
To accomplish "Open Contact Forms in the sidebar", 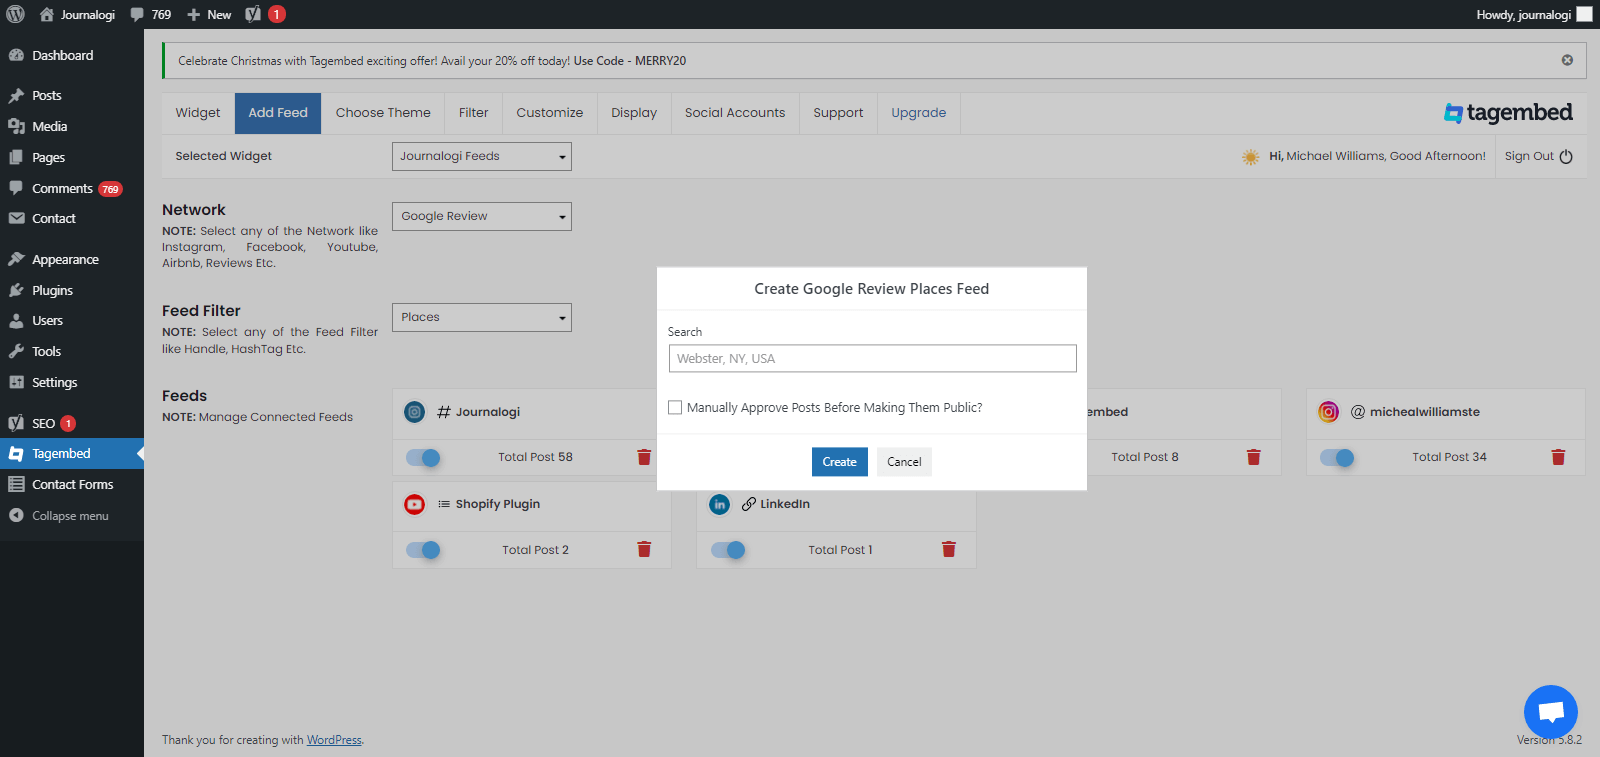I will point(72,484).
